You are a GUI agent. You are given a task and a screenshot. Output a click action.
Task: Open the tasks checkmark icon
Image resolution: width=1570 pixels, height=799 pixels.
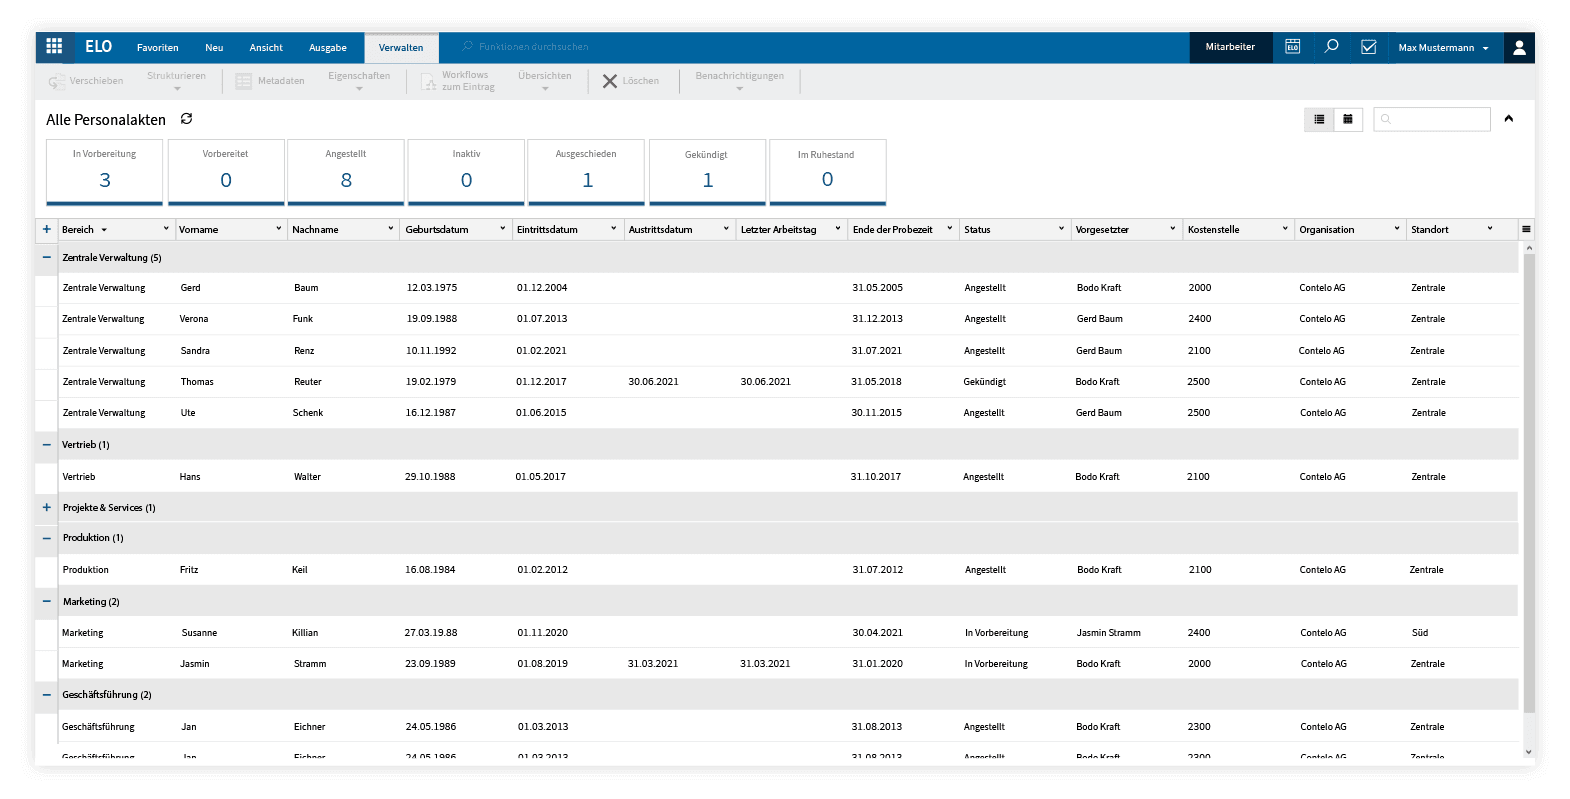[x=1369, y=47]
